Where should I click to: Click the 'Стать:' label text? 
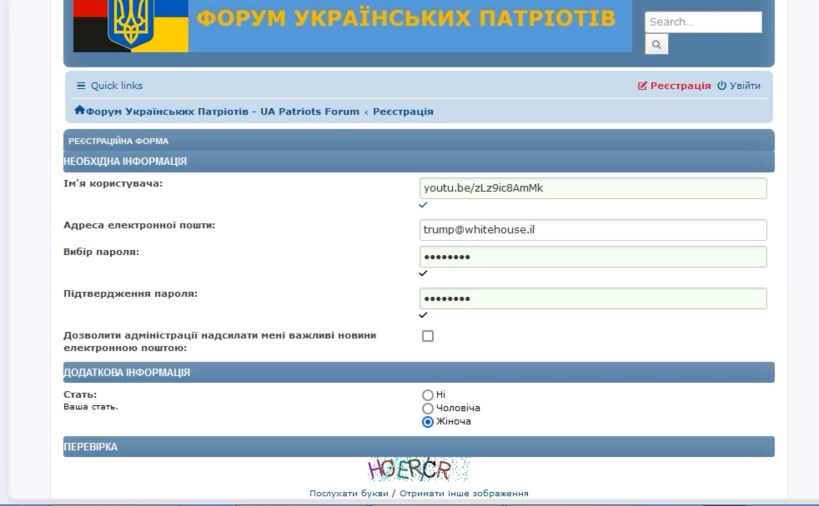(x=80, y=394)
